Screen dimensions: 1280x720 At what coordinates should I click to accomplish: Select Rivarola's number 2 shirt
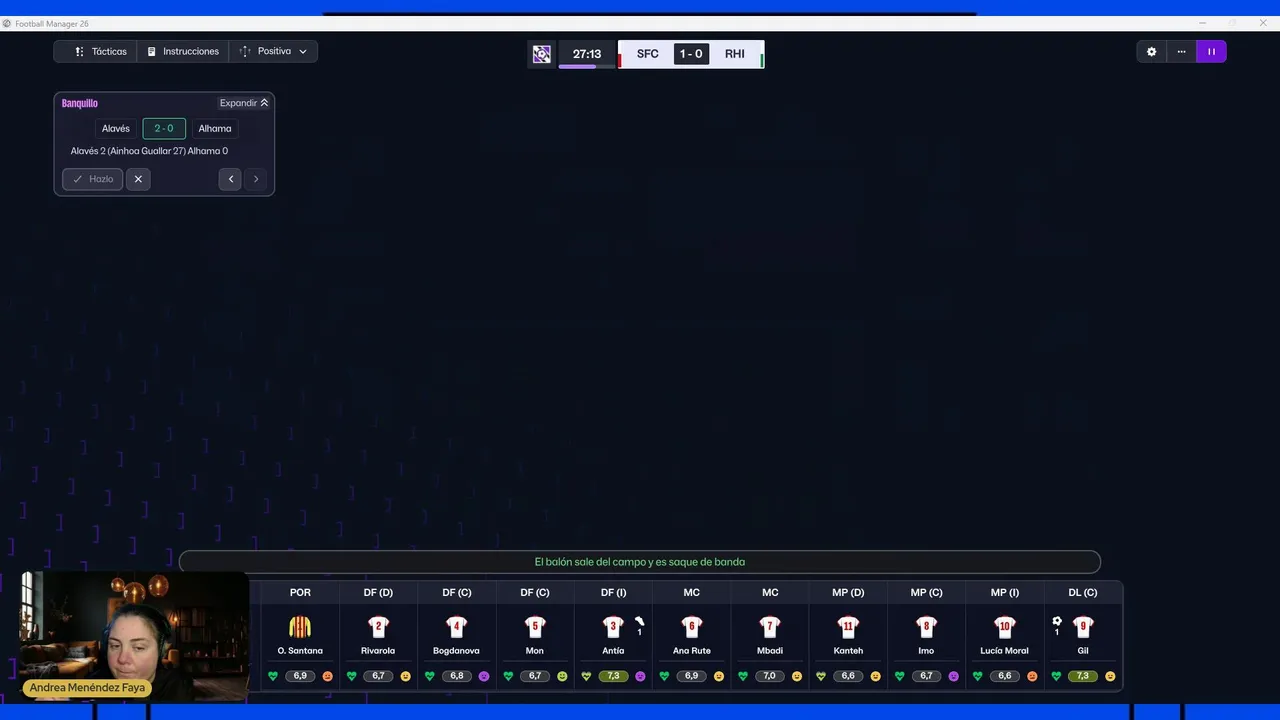378,627
